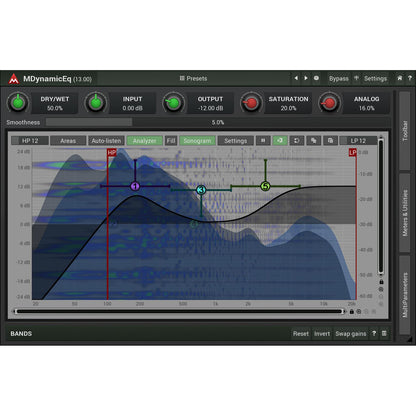Expand the Meters & Utilities side panel
The image size is (416, 416).
pos(405,213)
